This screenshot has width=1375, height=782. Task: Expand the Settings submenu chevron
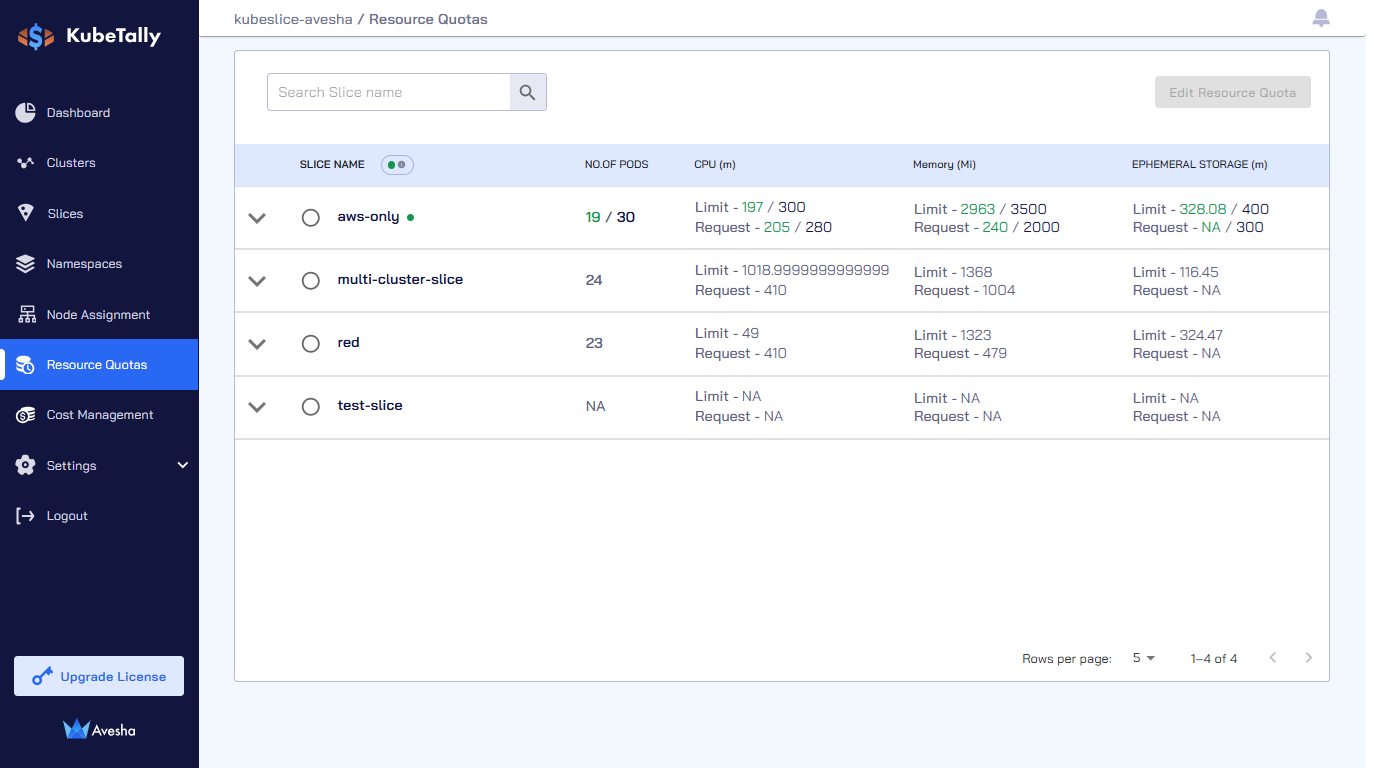183,465
